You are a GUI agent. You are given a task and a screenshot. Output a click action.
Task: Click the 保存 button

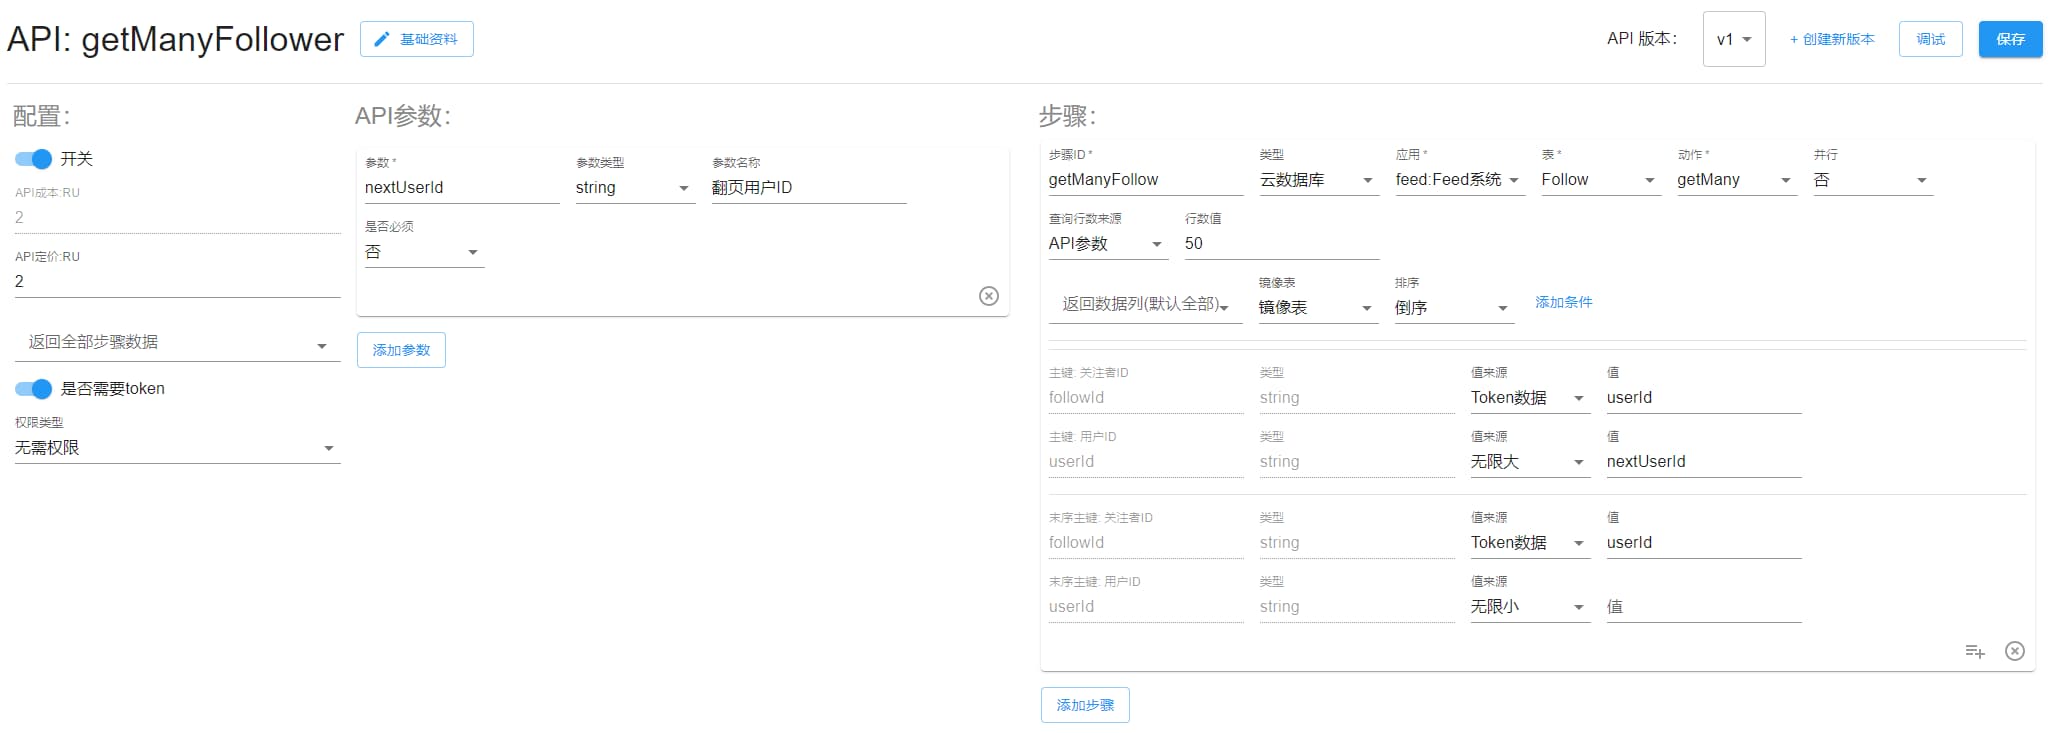[2011, 39]
